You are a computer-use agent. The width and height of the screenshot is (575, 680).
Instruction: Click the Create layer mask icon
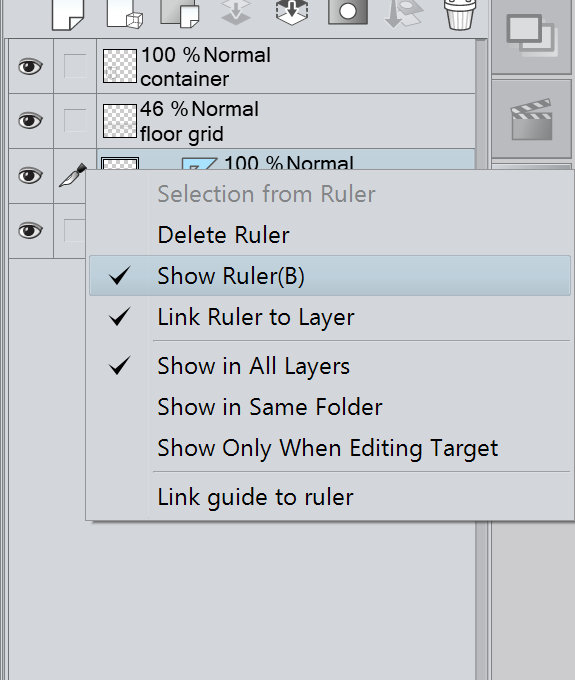click(x=348, y=12)
